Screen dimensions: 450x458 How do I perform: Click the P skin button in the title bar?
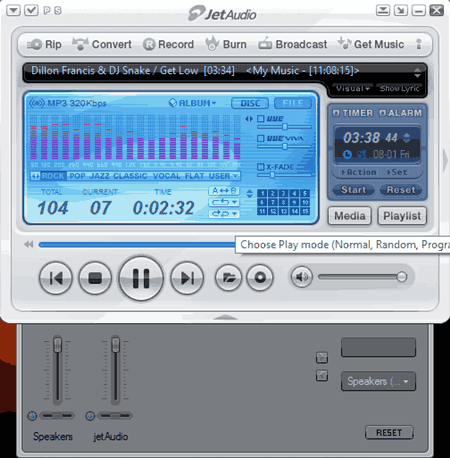[47, 11]
